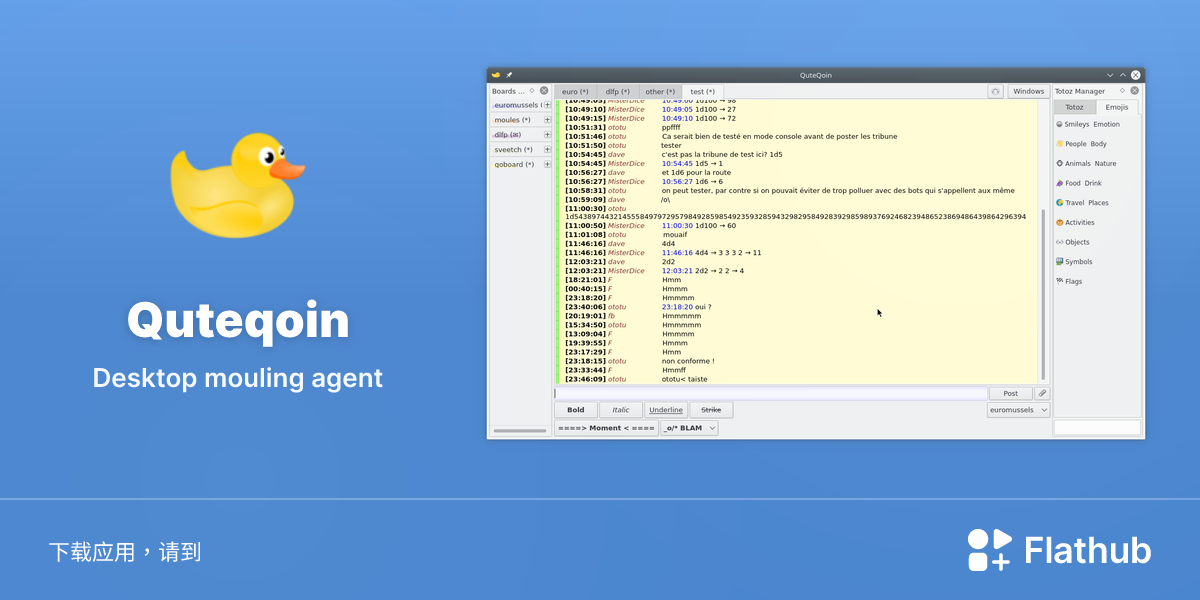This screenshot has height=600, width=1200.
Task: Open Travel Places emoji category
Action: (1082, 203)
